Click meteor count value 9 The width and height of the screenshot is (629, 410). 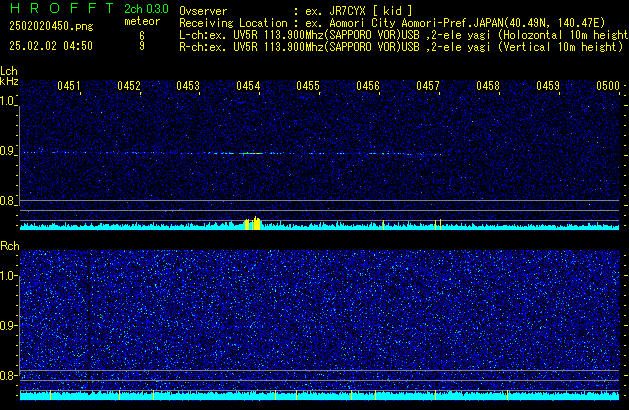pos(142,46)
